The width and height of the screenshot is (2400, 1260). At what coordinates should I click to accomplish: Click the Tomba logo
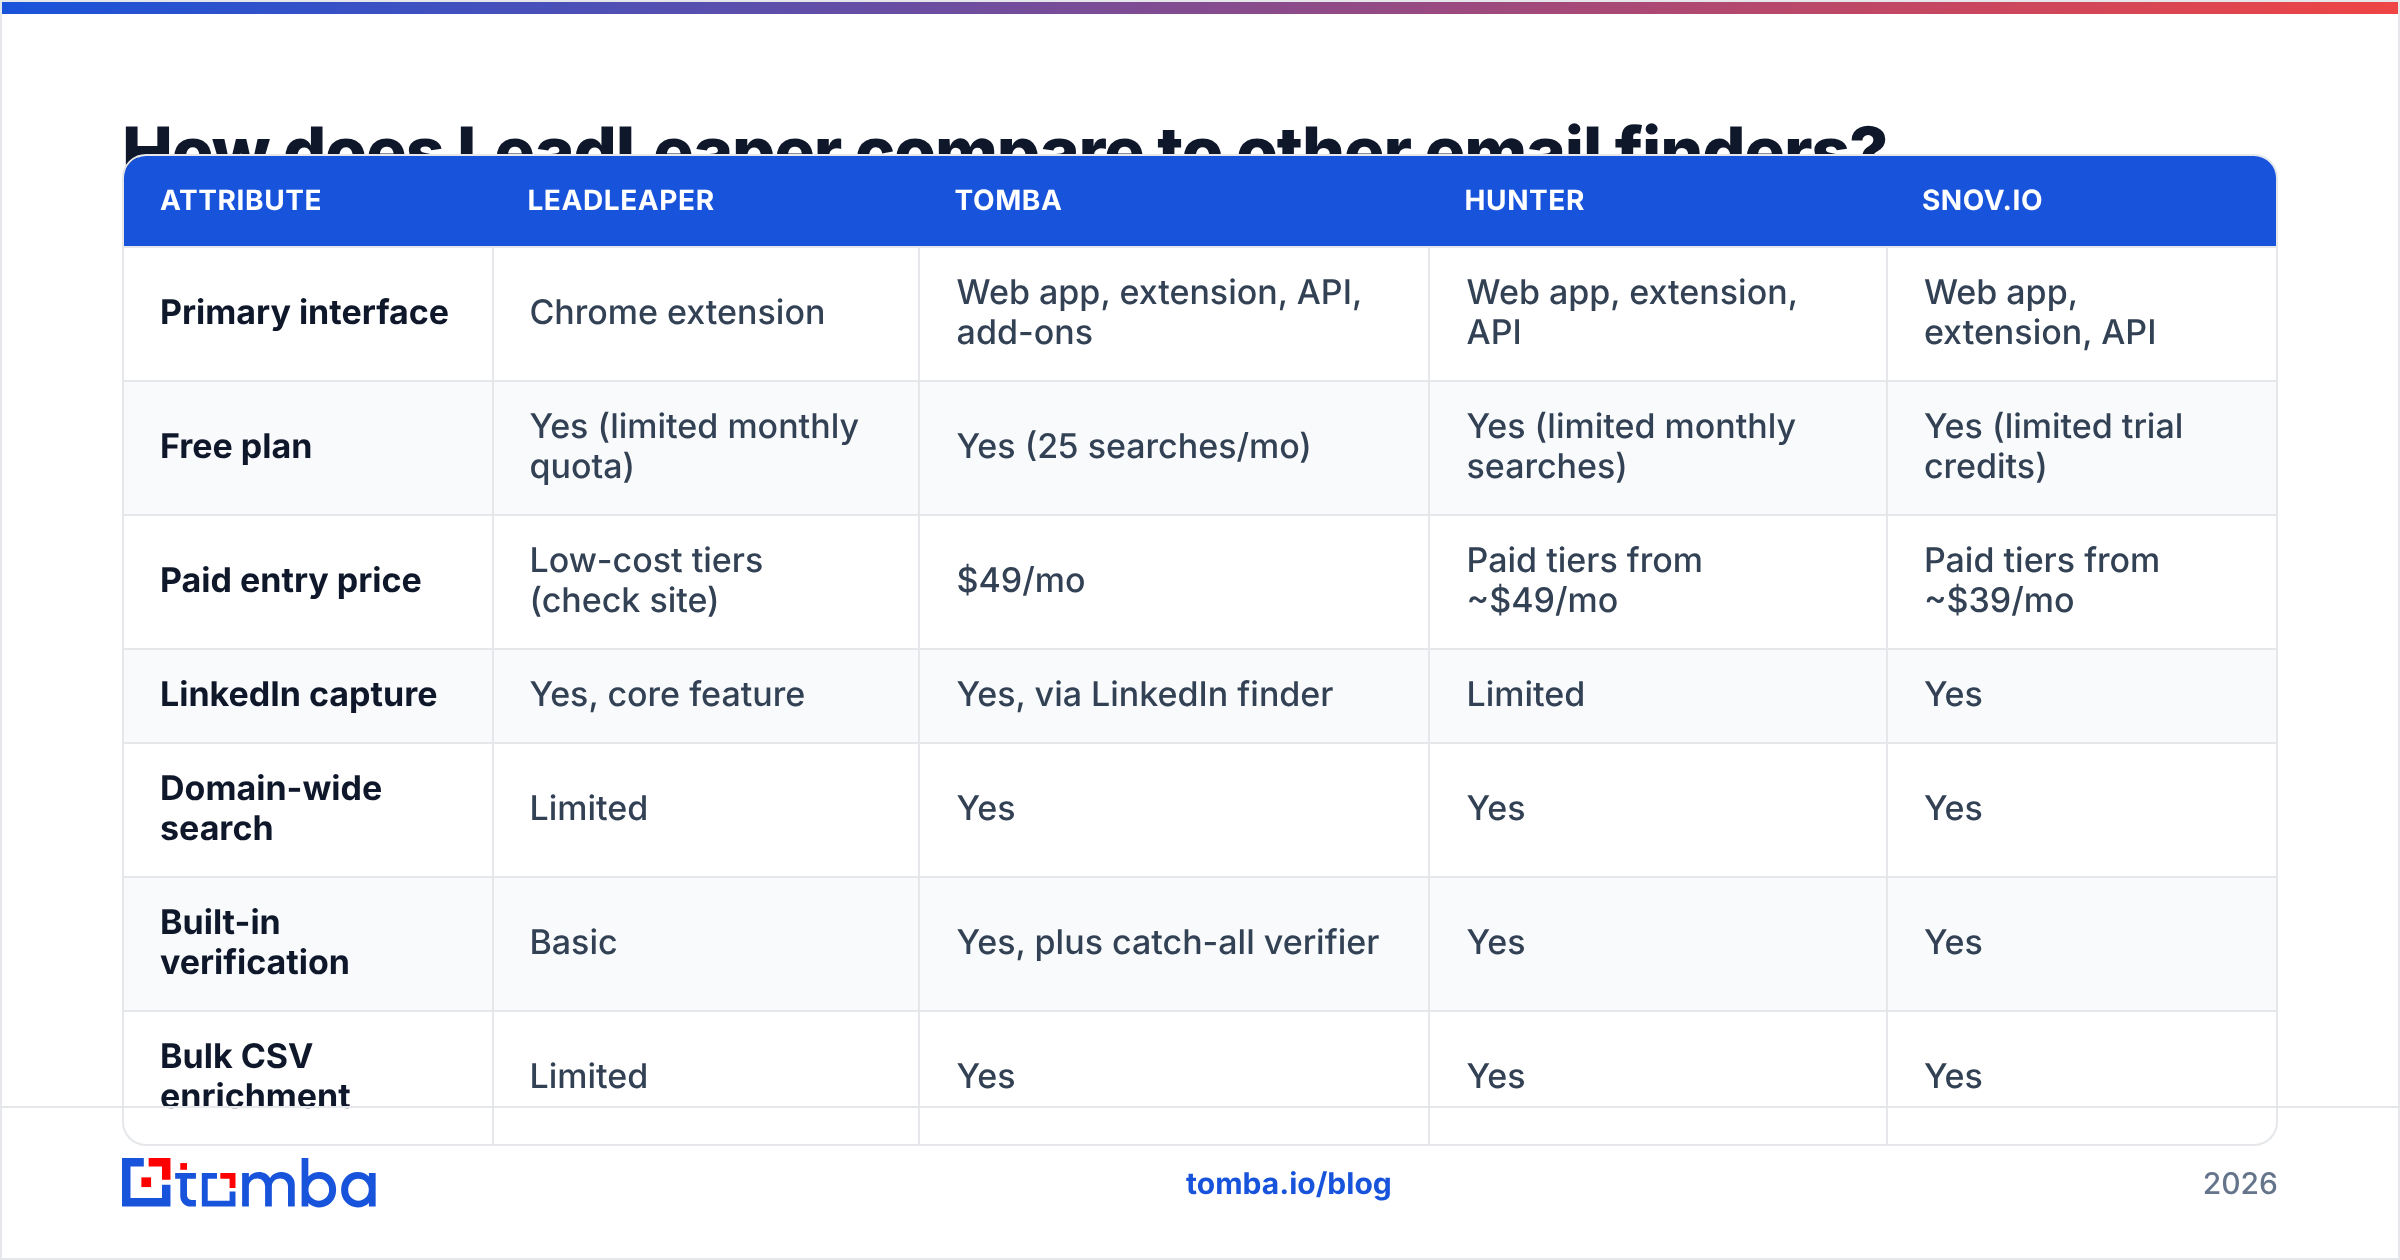[x=249, y=1183]
